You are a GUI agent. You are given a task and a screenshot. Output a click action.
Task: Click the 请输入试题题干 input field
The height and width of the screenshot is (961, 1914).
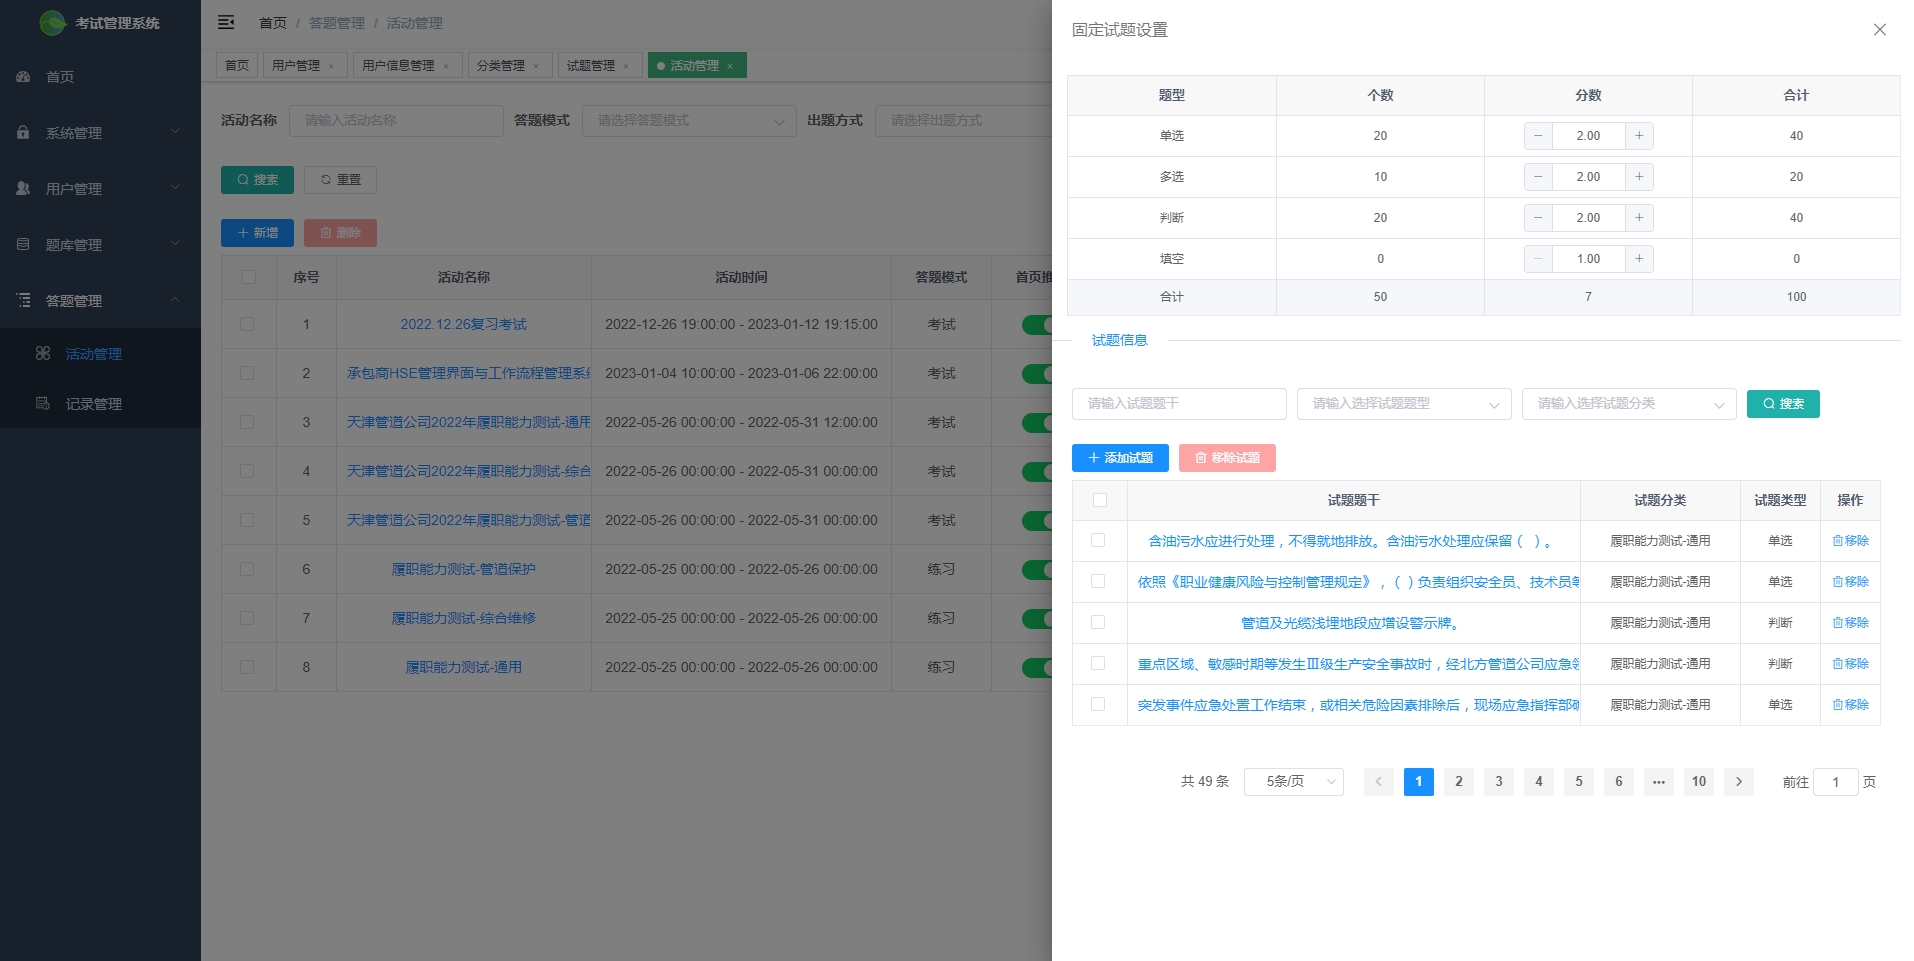point(1179,404)
